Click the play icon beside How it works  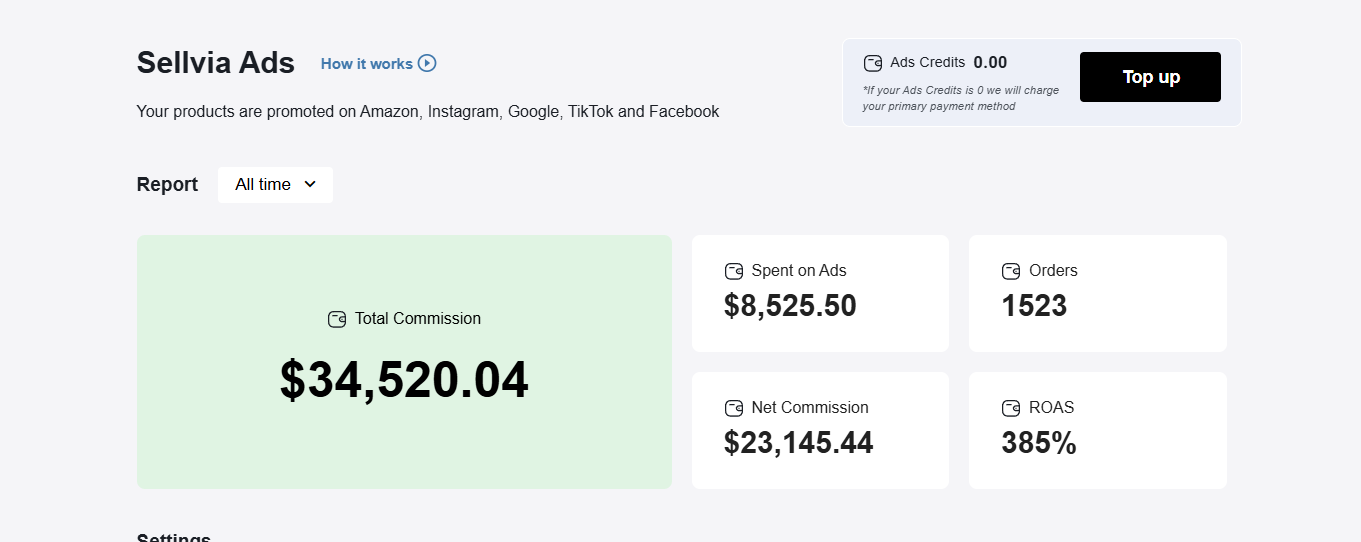click(427, 63)
